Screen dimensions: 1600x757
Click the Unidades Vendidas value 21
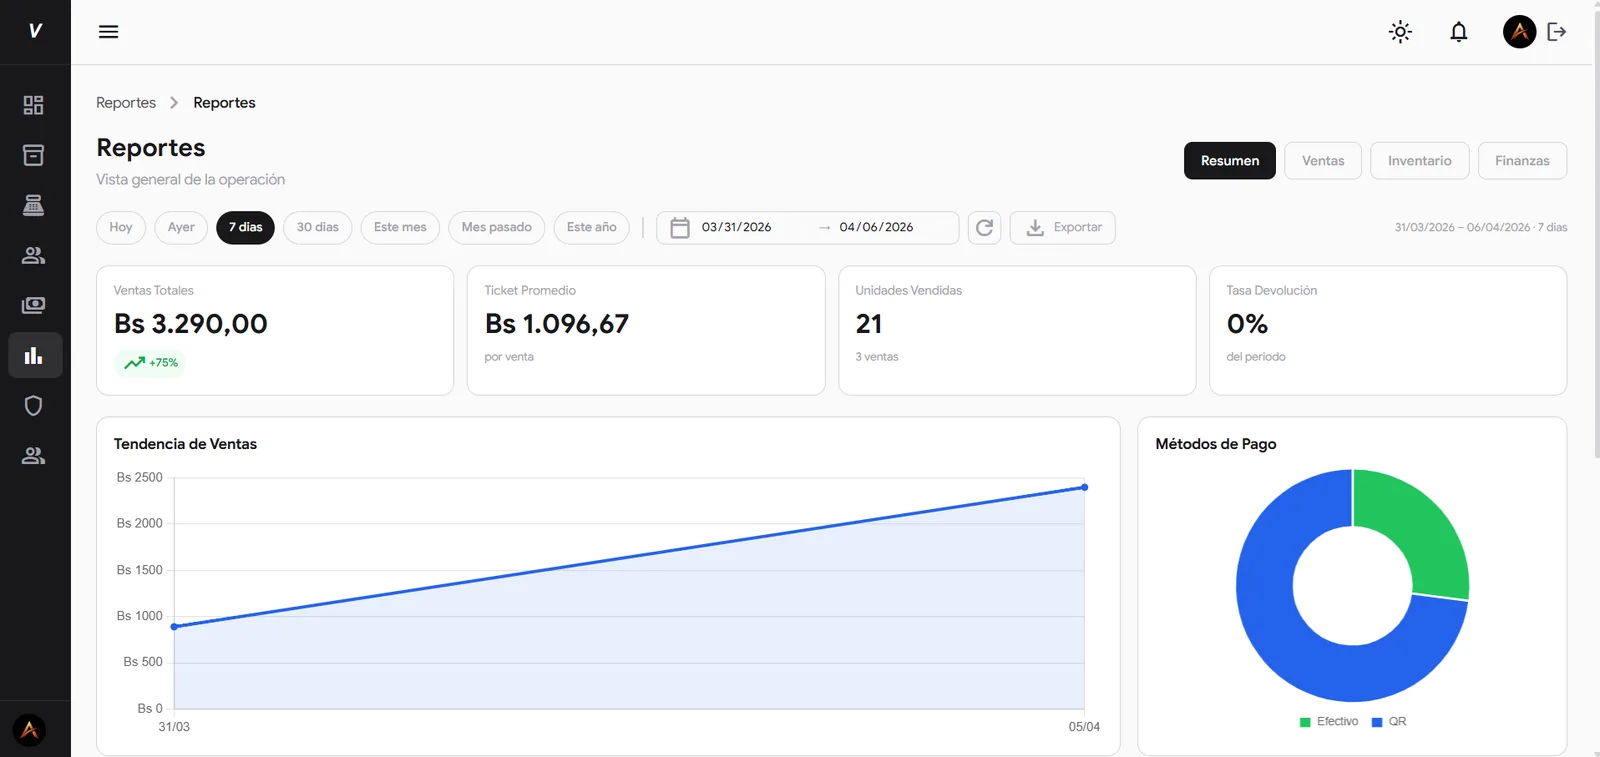(x=869, y=324)
